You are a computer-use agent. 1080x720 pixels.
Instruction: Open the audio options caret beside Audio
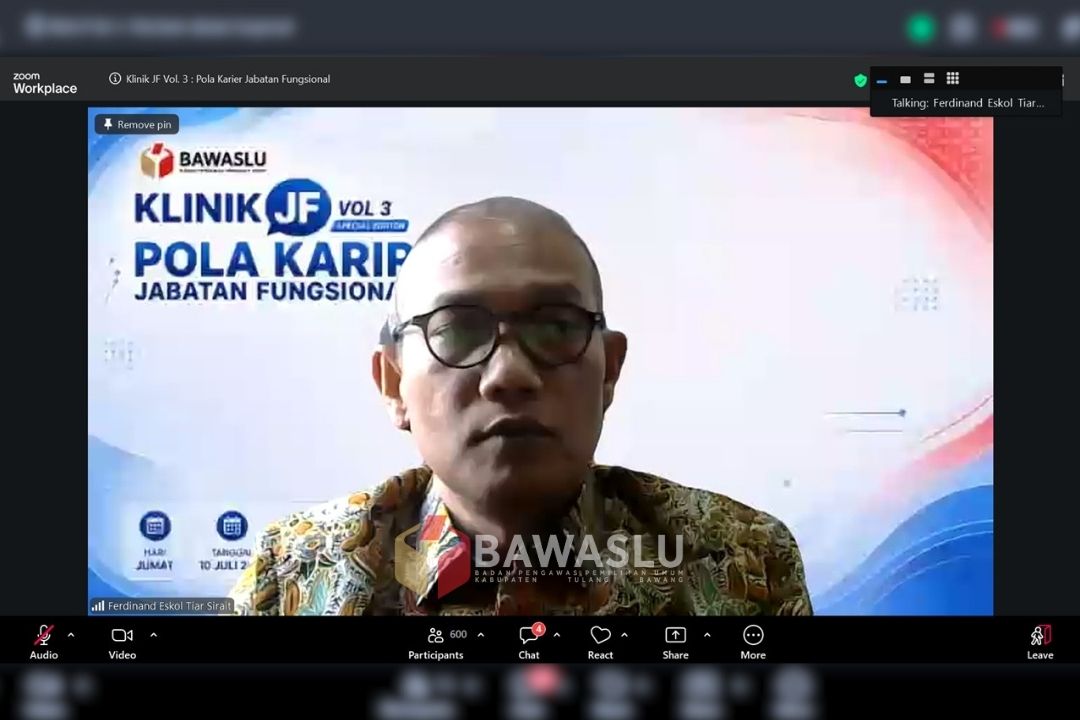coord(71,635)
